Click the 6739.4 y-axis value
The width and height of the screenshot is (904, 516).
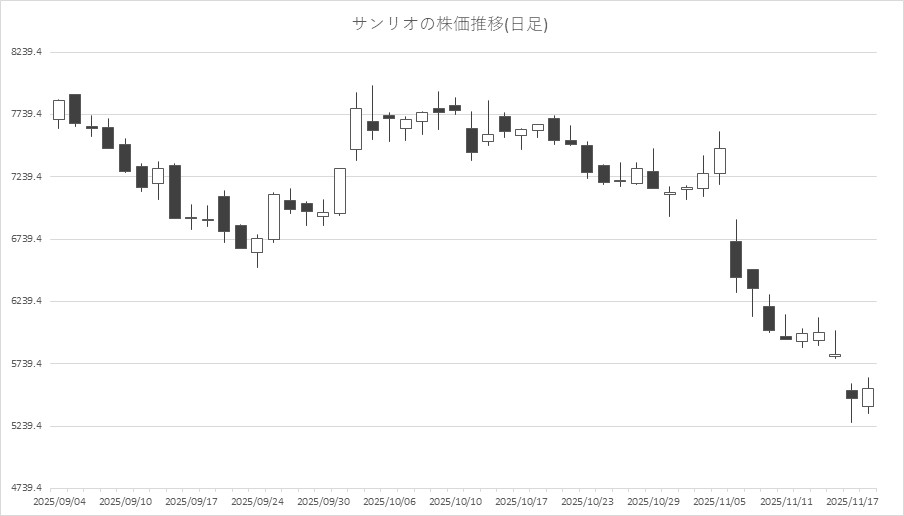tap(28, 239)
